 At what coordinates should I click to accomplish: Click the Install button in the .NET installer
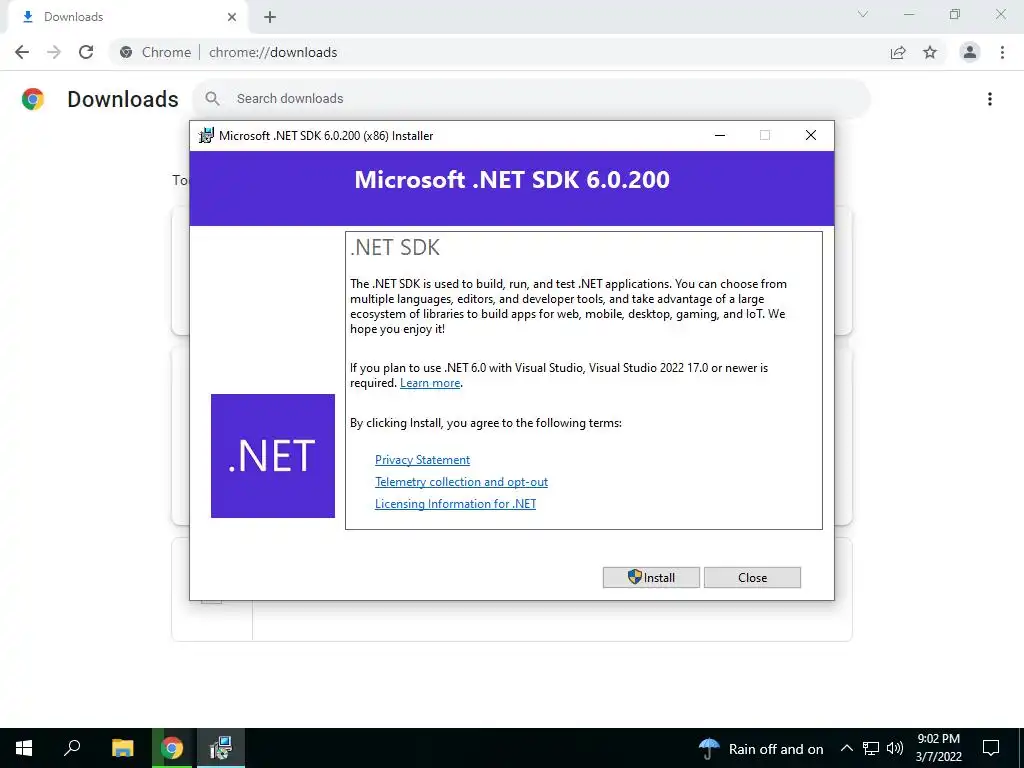(x=651, y=577)
